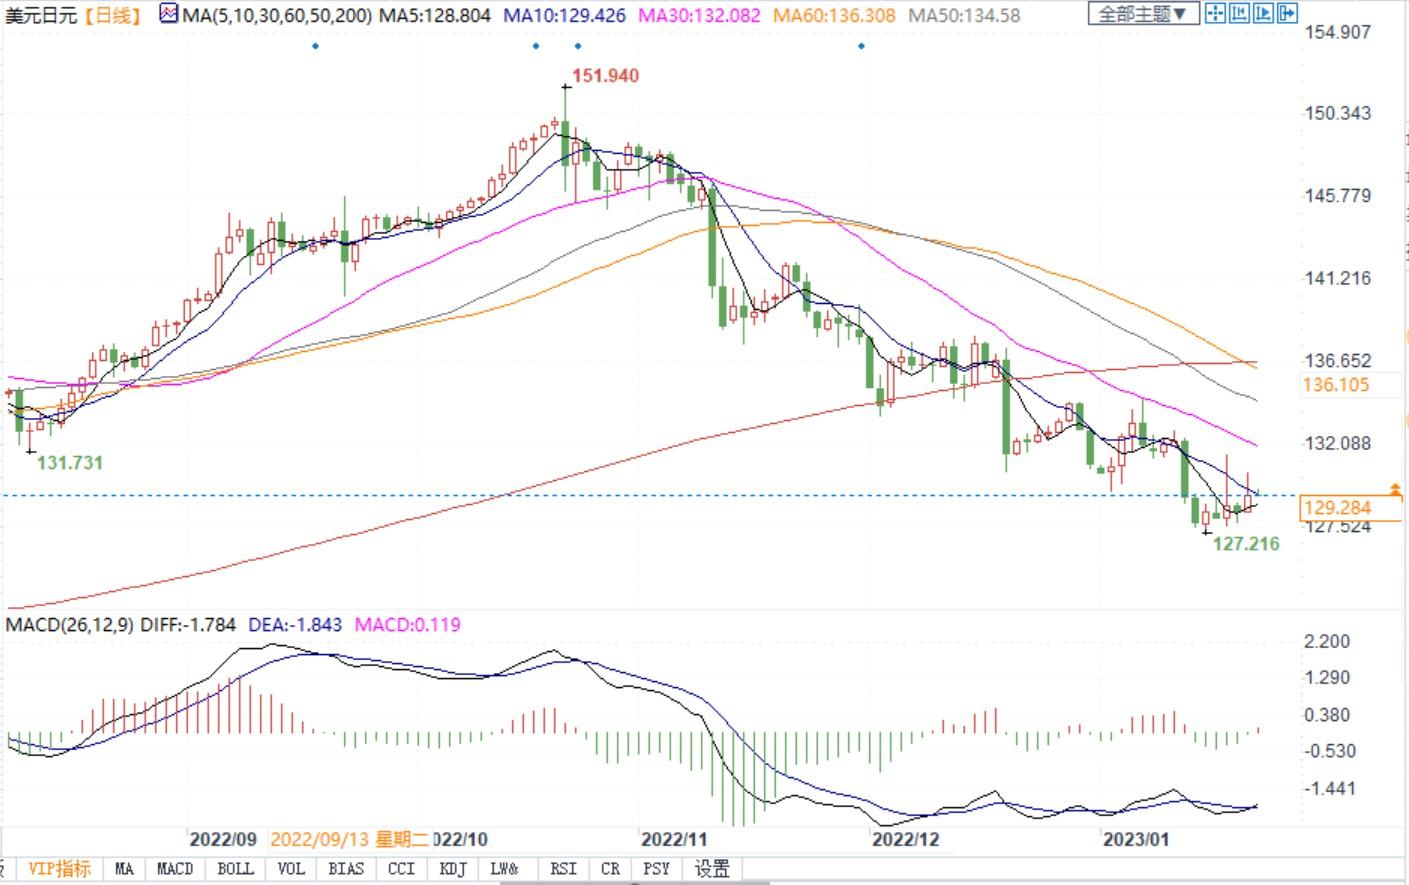Viewport: 1409px width, 885px height.
Task: Click the 【日线】 period selector
Action: click(x=113, y=16)
